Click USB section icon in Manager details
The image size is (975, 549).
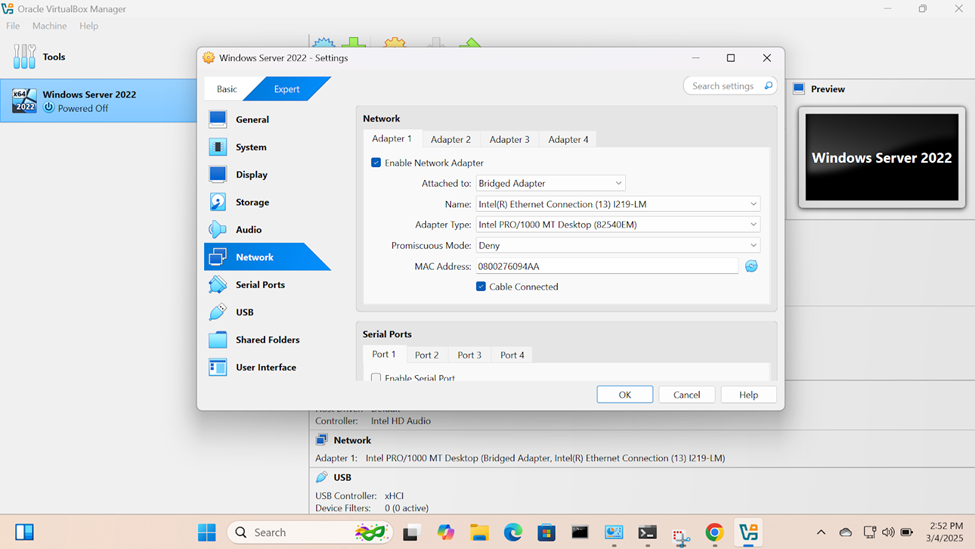pyautogui.click(x=321, y=477)
